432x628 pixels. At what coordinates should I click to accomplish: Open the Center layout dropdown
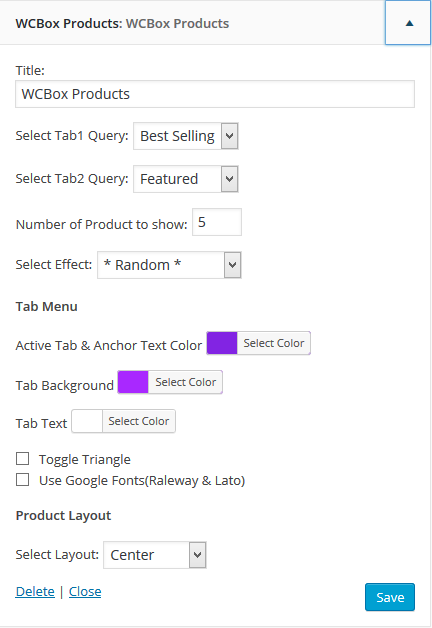click(155, 555)
